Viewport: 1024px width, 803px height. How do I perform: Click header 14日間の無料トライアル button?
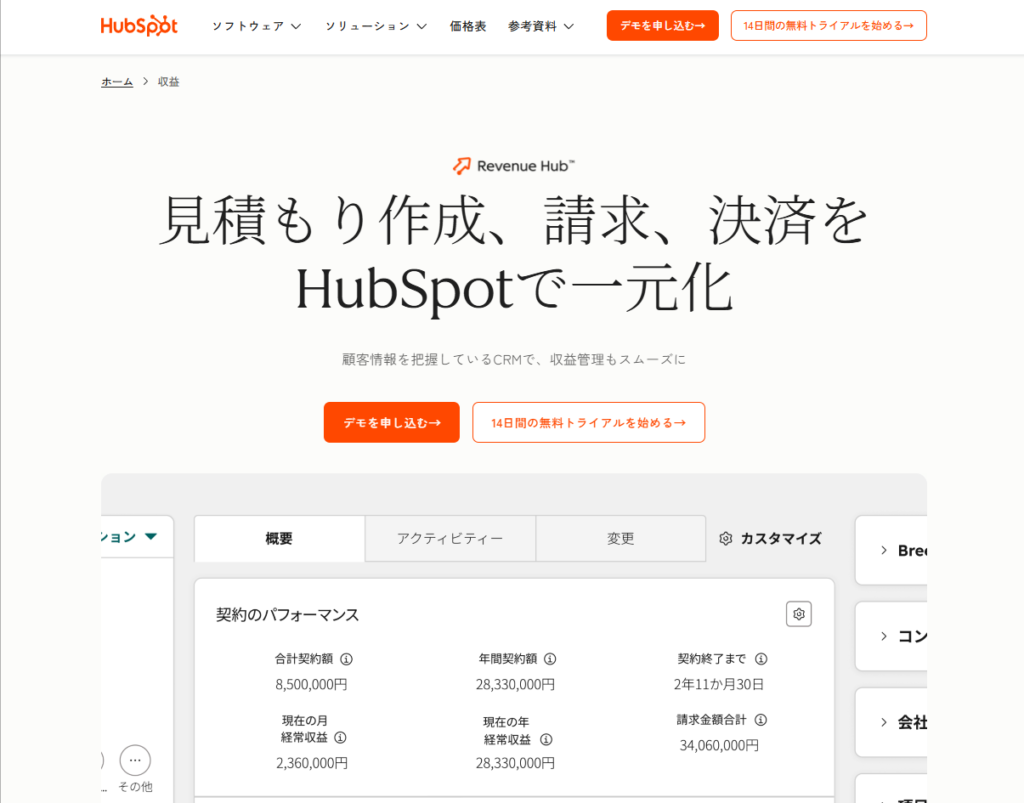[828, 25]
